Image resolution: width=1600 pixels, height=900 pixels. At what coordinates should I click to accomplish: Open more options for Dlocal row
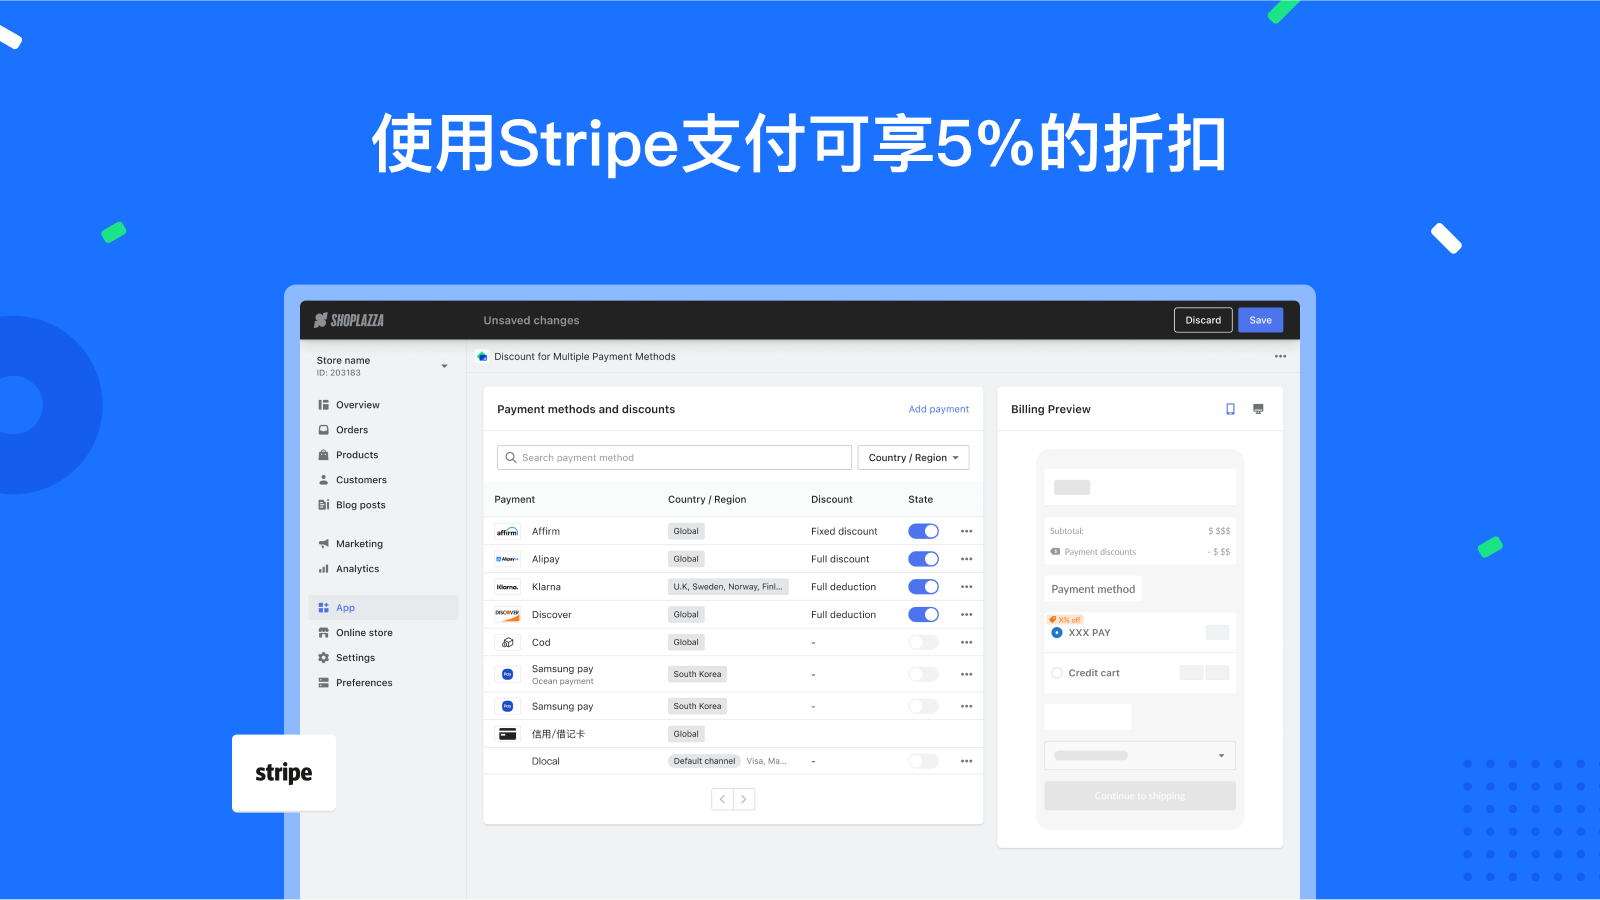click(x=966, y=761)
